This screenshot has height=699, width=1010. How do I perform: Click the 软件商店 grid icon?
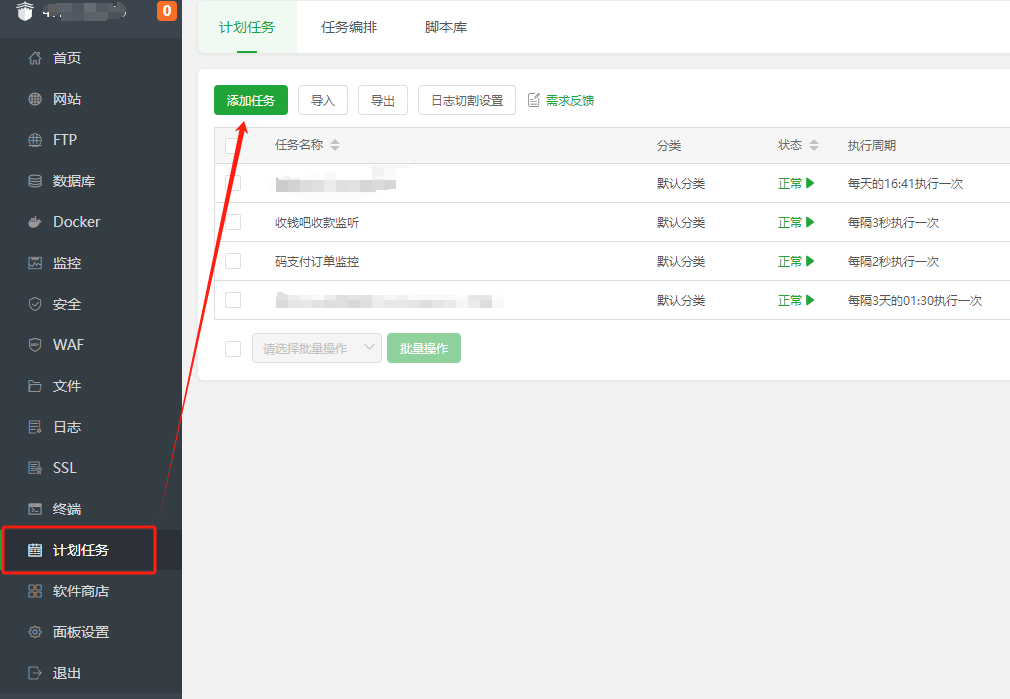[x=35, y=591]
